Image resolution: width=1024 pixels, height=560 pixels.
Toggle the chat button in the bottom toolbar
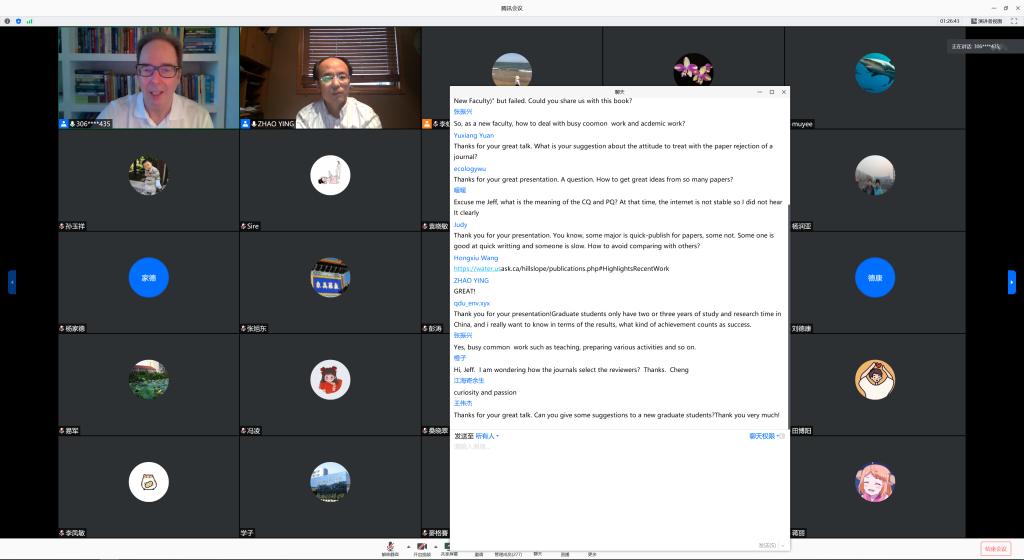pyautogui.click(x=537, y=553)
